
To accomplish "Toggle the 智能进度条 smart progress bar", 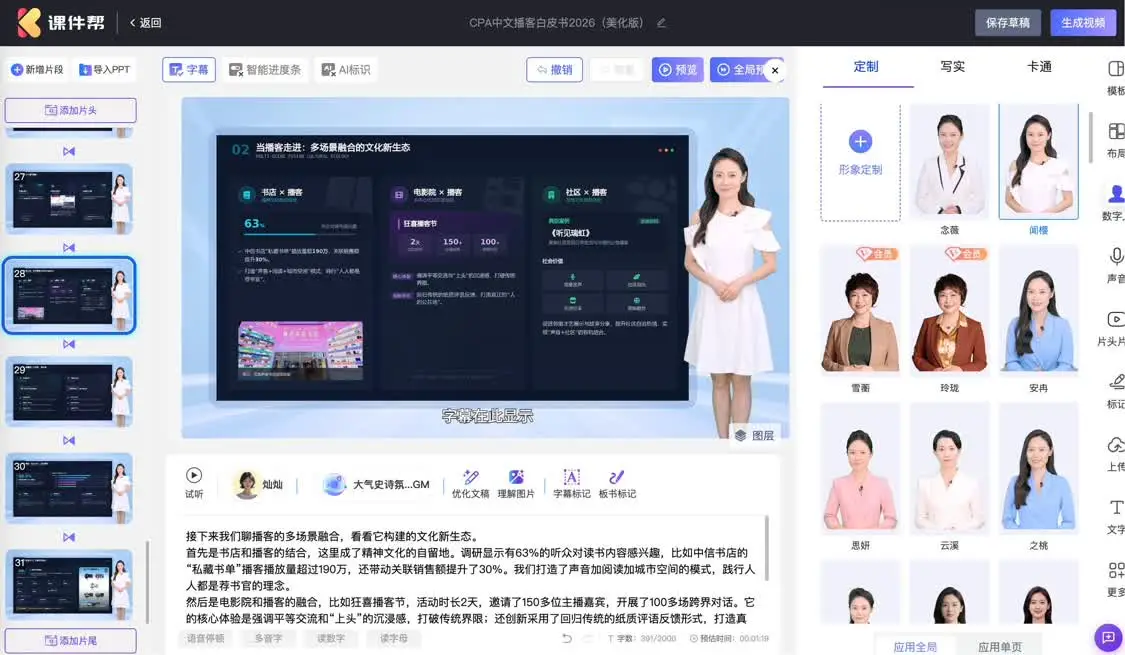I will (265, 70).
